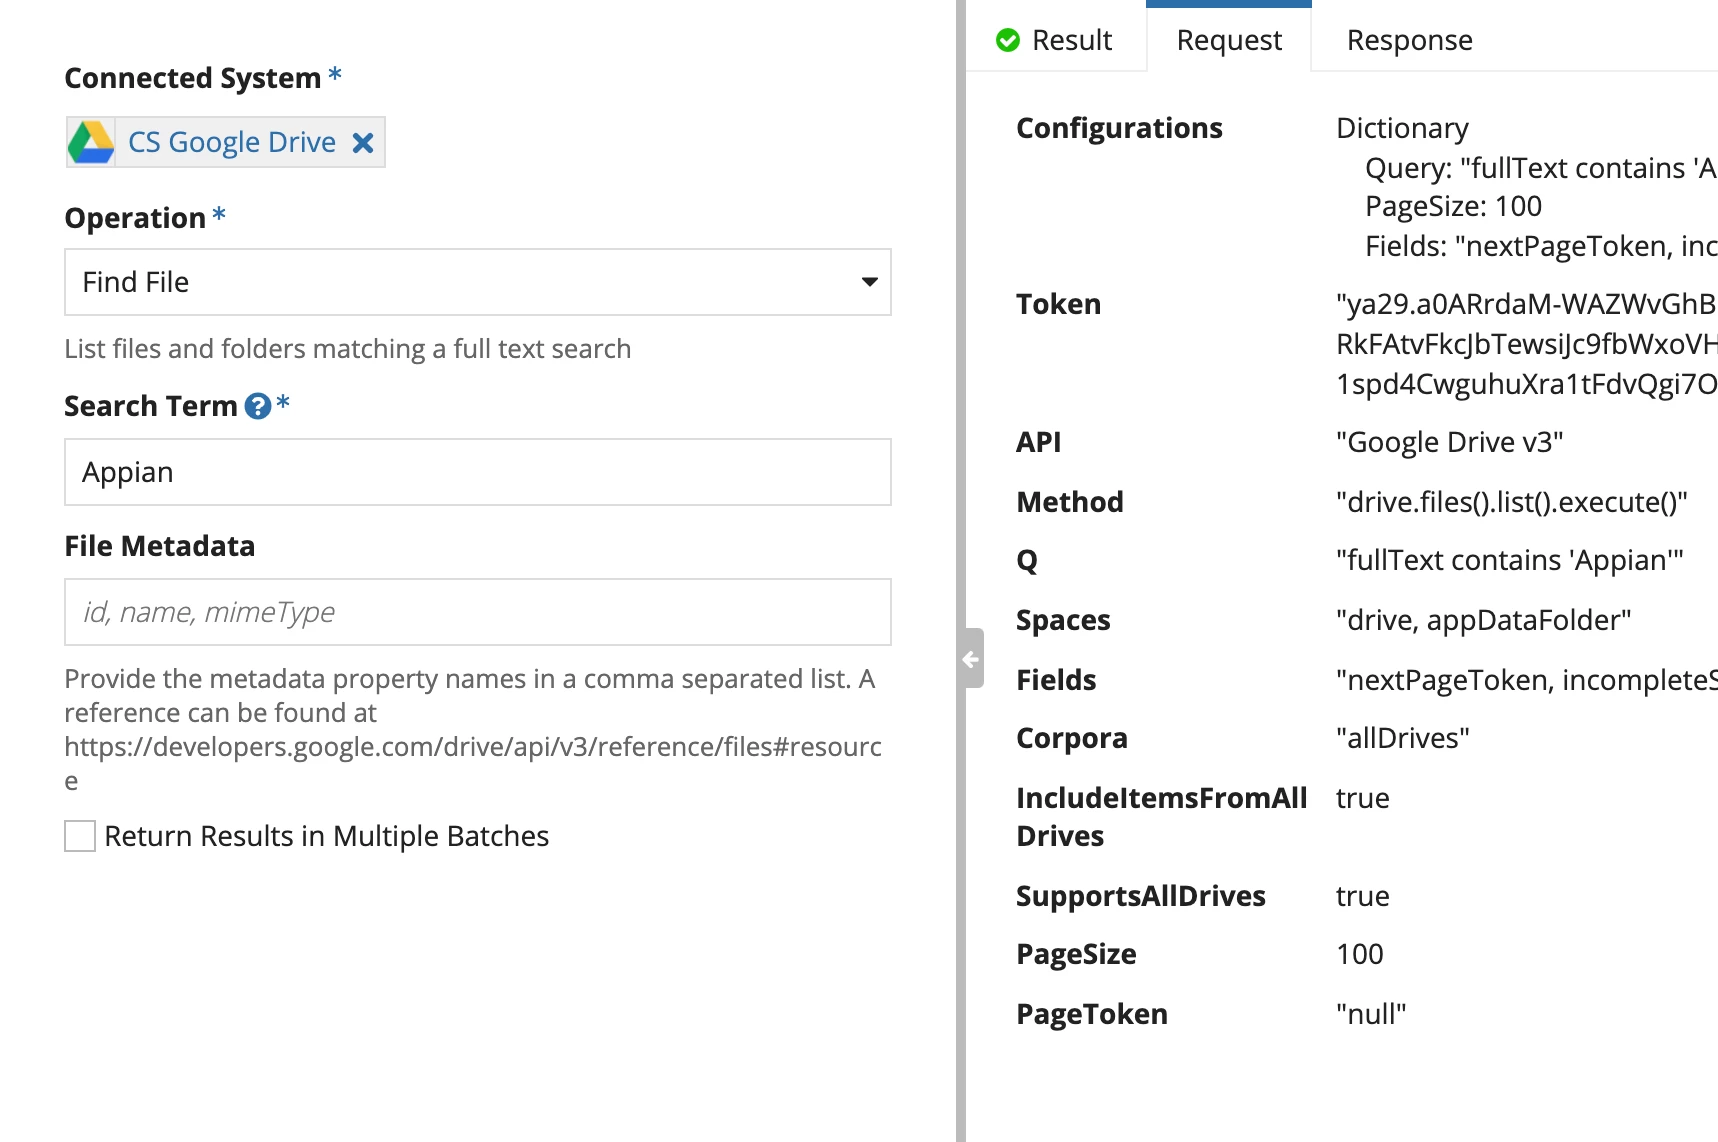Screen dimensions: 1718x1142
Task: Select the Request tab
Action: point(1229,40)
